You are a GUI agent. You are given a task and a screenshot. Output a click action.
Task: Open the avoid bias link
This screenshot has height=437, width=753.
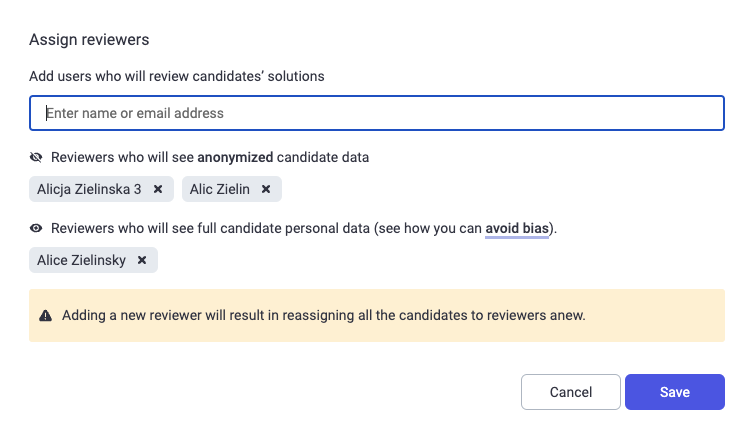[x=517, y=228]
